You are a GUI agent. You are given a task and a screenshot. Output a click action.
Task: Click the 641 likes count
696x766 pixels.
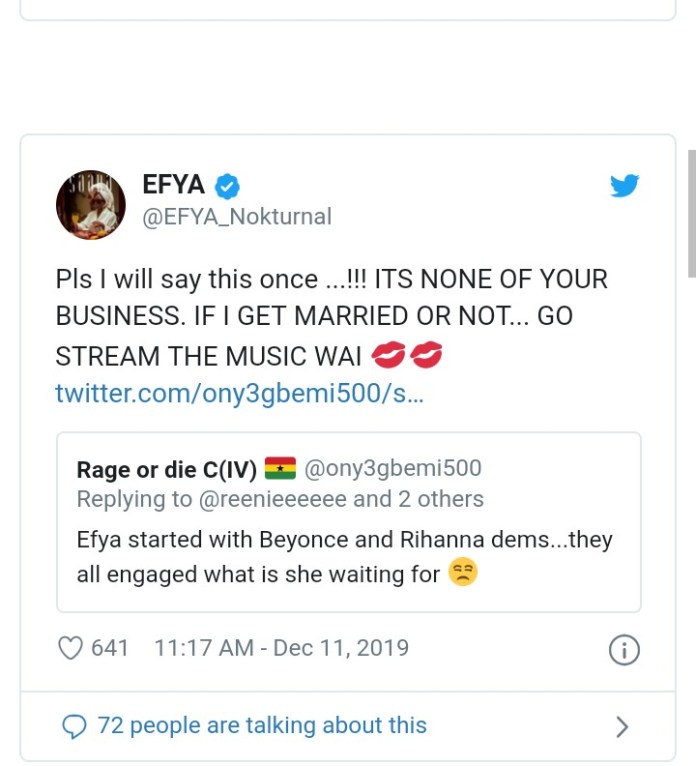110,648
